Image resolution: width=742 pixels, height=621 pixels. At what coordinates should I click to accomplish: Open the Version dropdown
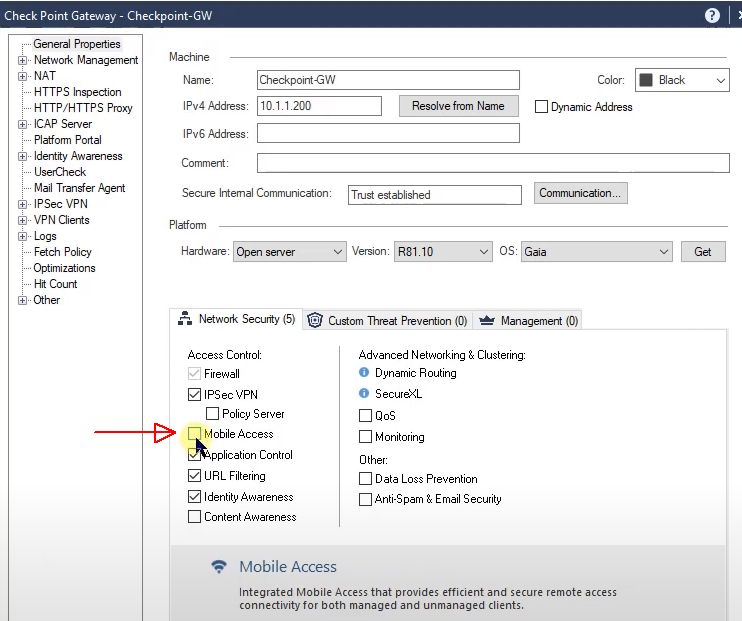coord(442,251)
